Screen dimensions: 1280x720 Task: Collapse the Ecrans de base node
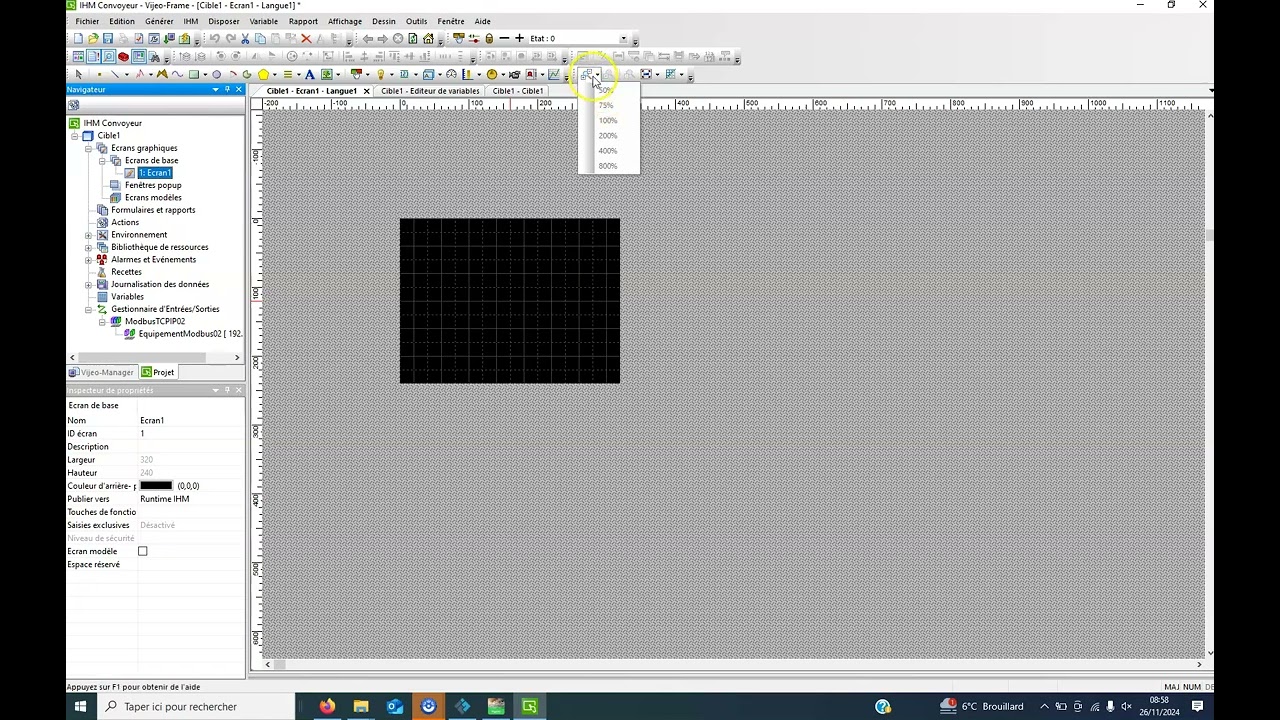(102, 160)
